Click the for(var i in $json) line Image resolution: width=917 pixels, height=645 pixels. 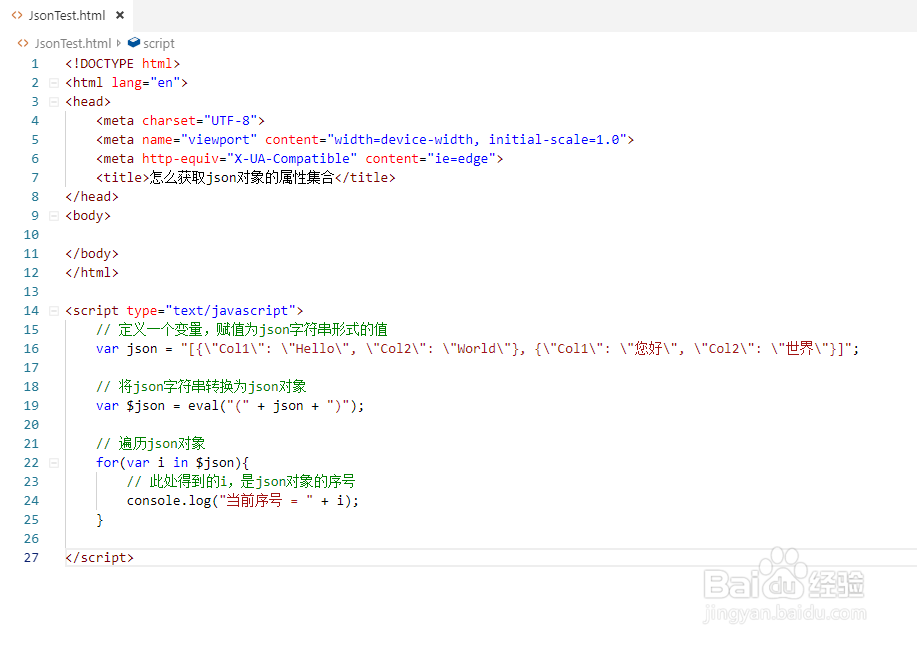click(x=173, y=463)
